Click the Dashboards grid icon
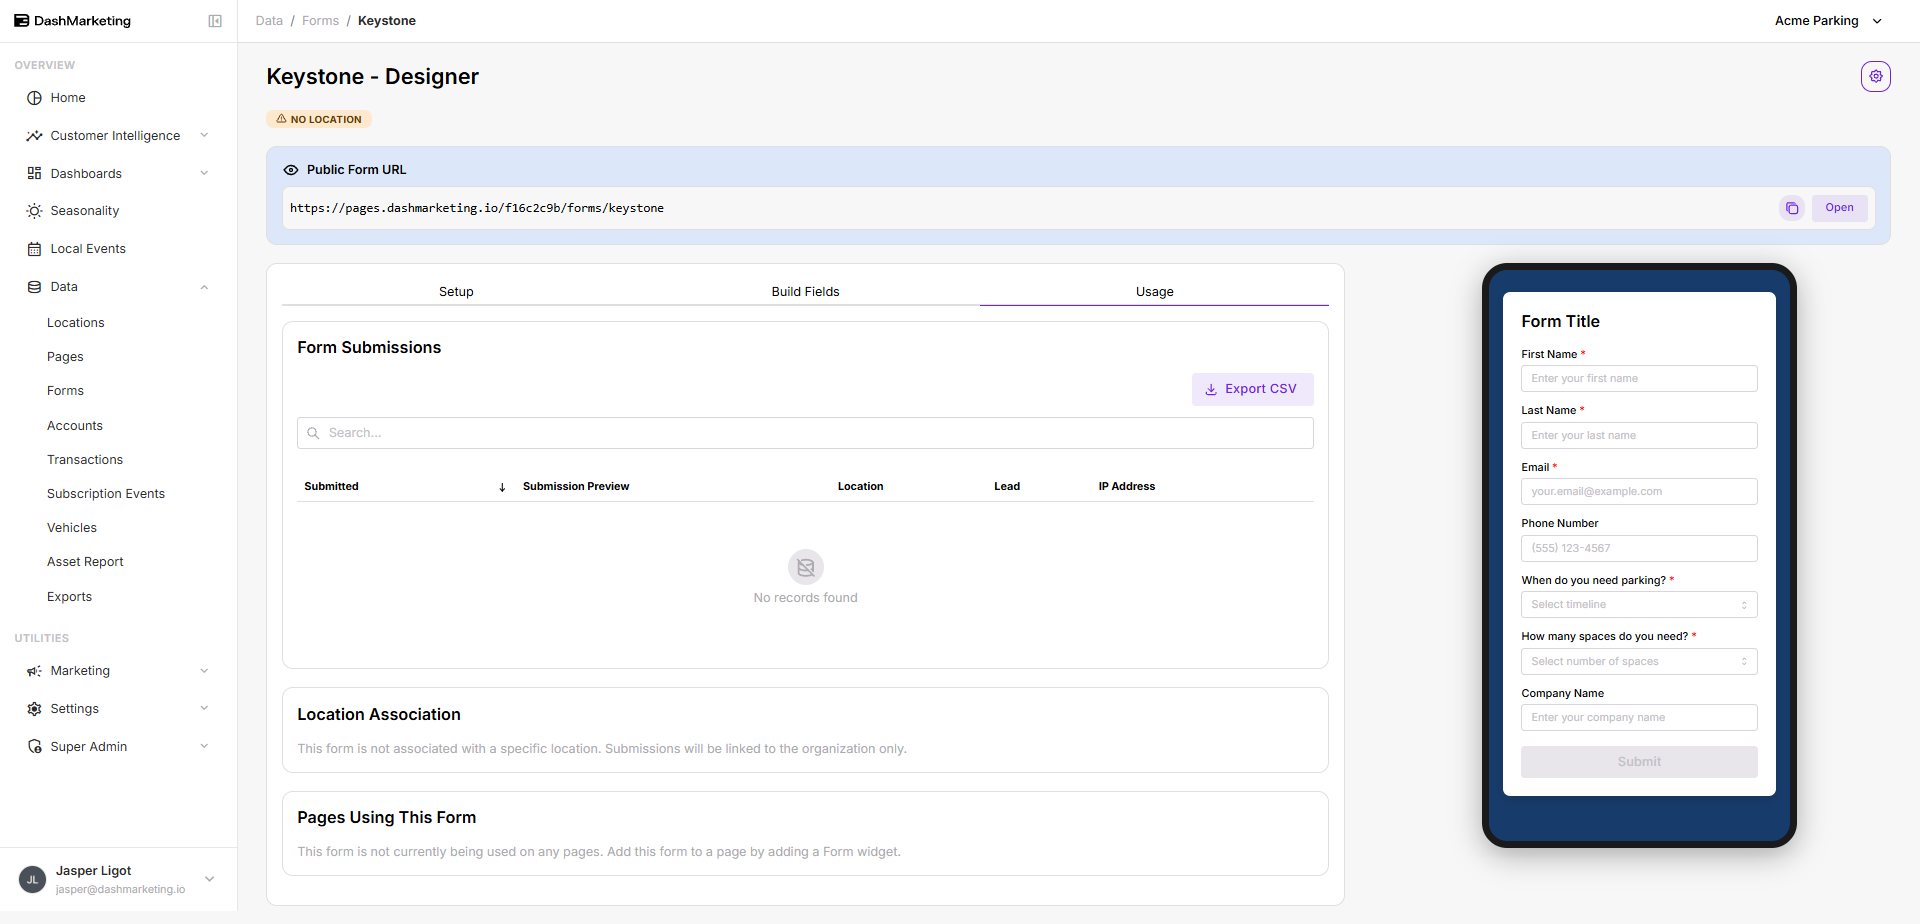This screenshot has width=1920, height=924. pos(34,174)
